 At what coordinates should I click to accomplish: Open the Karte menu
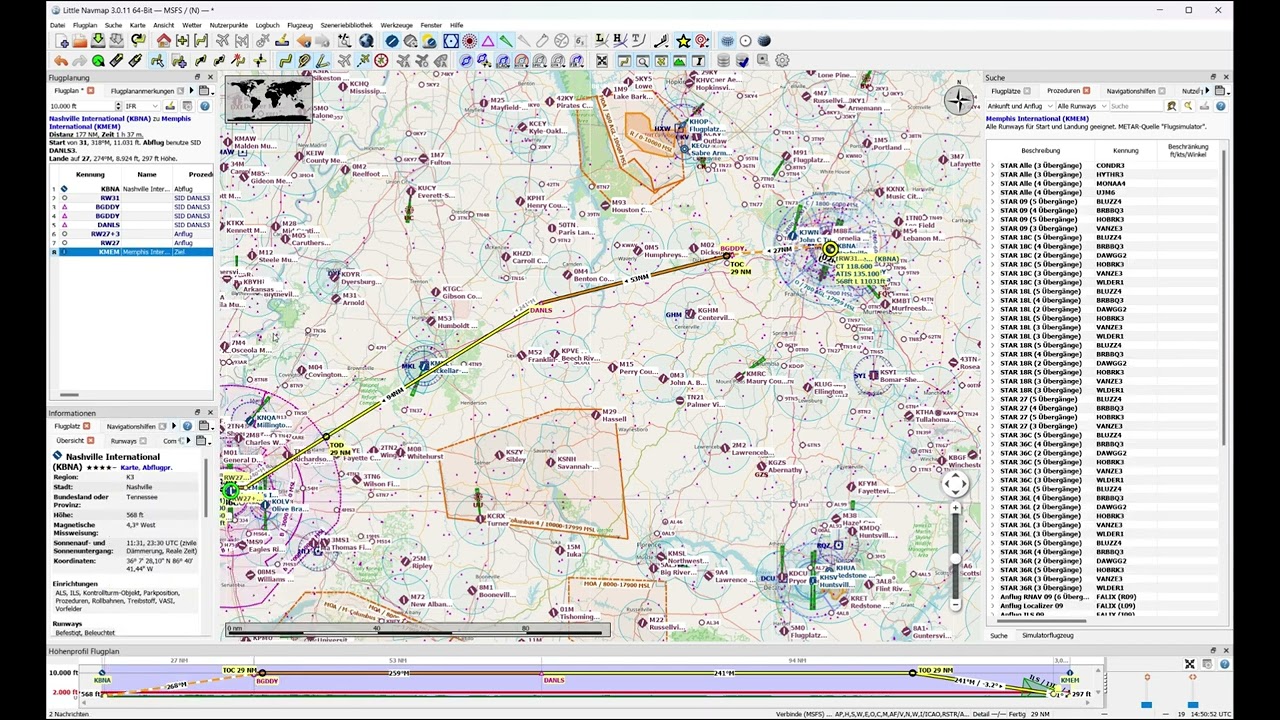[138, 25]
